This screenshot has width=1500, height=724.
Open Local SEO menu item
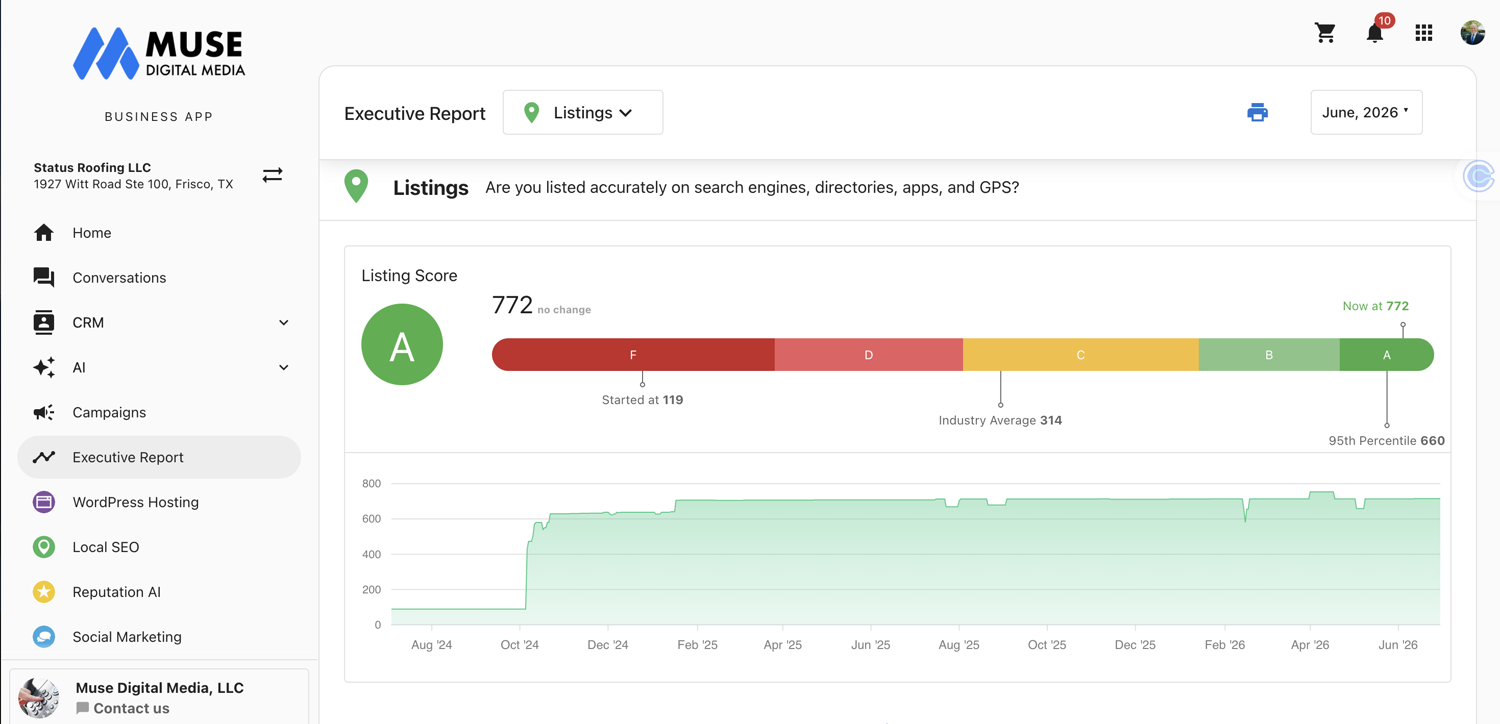tap(159, 547)
